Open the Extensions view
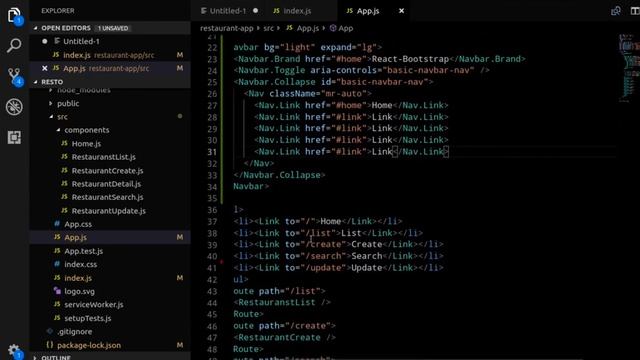 pyautogui.click(x=14, y=138)
